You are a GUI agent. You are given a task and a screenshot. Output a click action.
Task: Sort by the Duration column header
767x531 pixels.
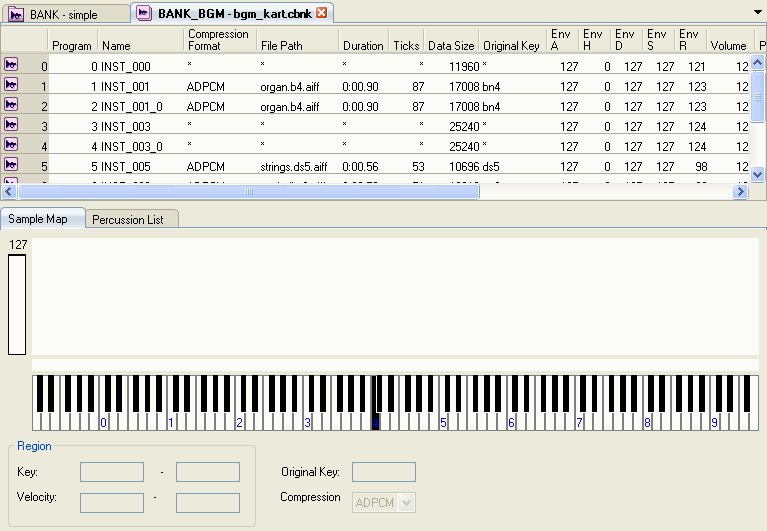(x=362, y=46)
